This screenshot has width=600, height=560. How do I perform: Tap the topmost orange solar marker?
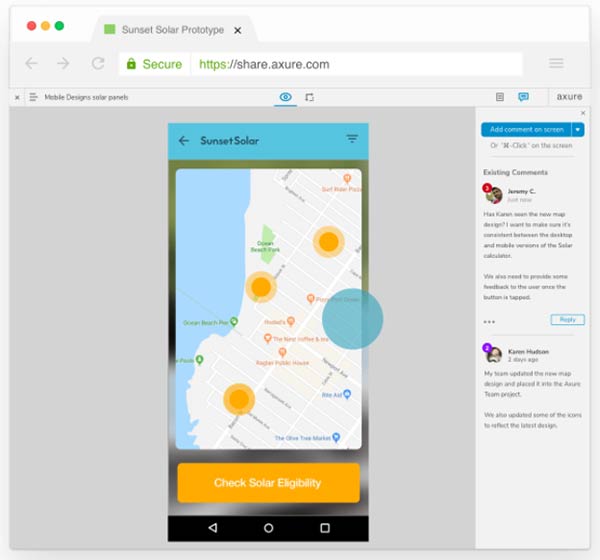click(329, 242)
